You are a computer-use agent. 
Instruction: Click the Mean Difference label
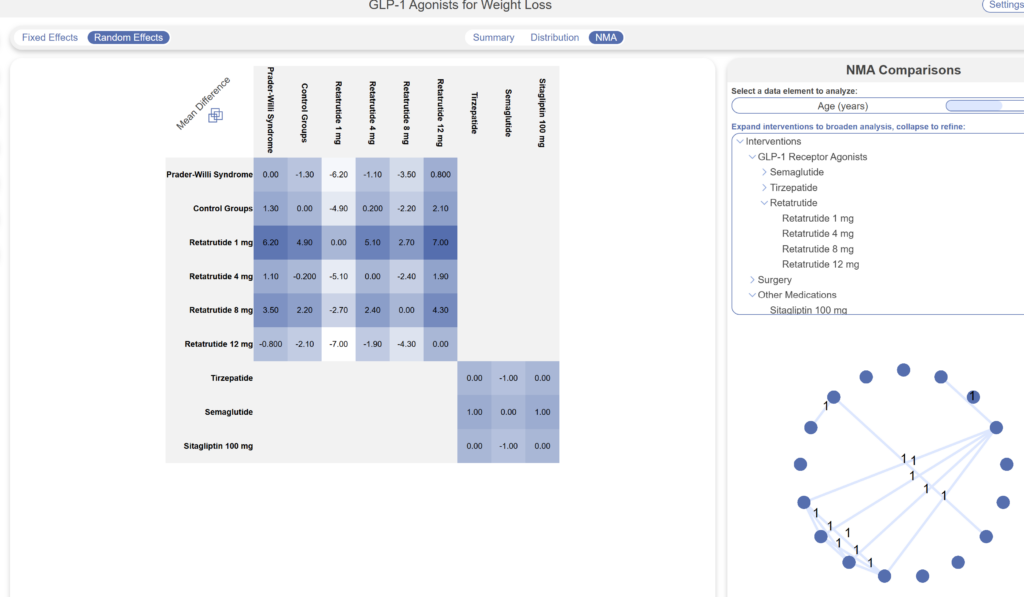[x=203, y=103]
